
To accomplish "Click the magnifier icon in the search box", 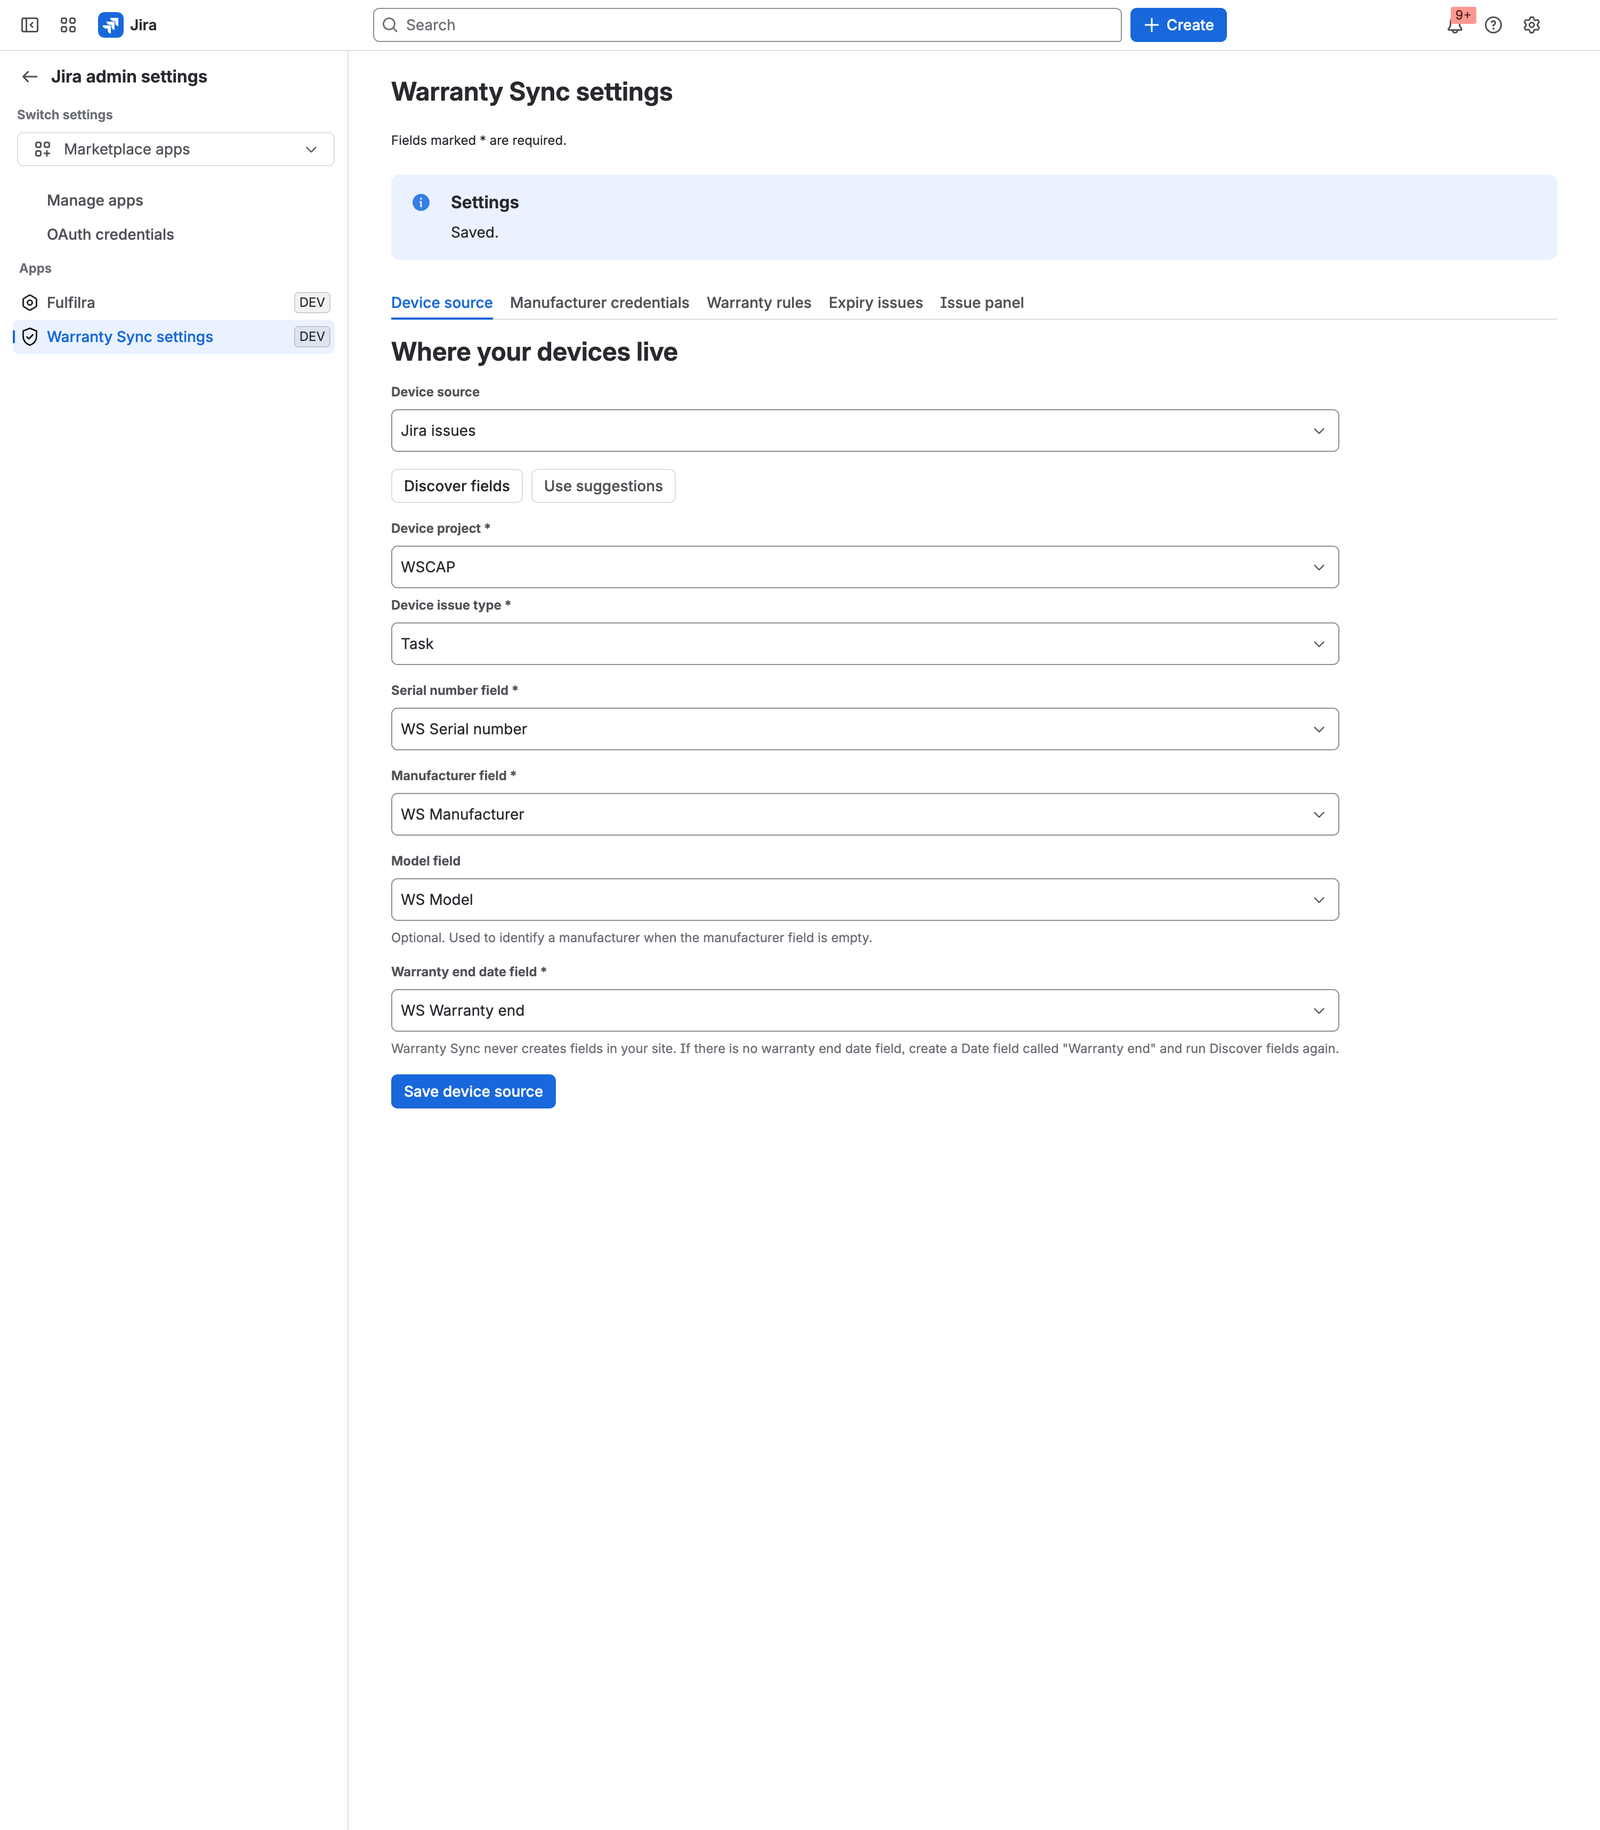I will [391, 25].
